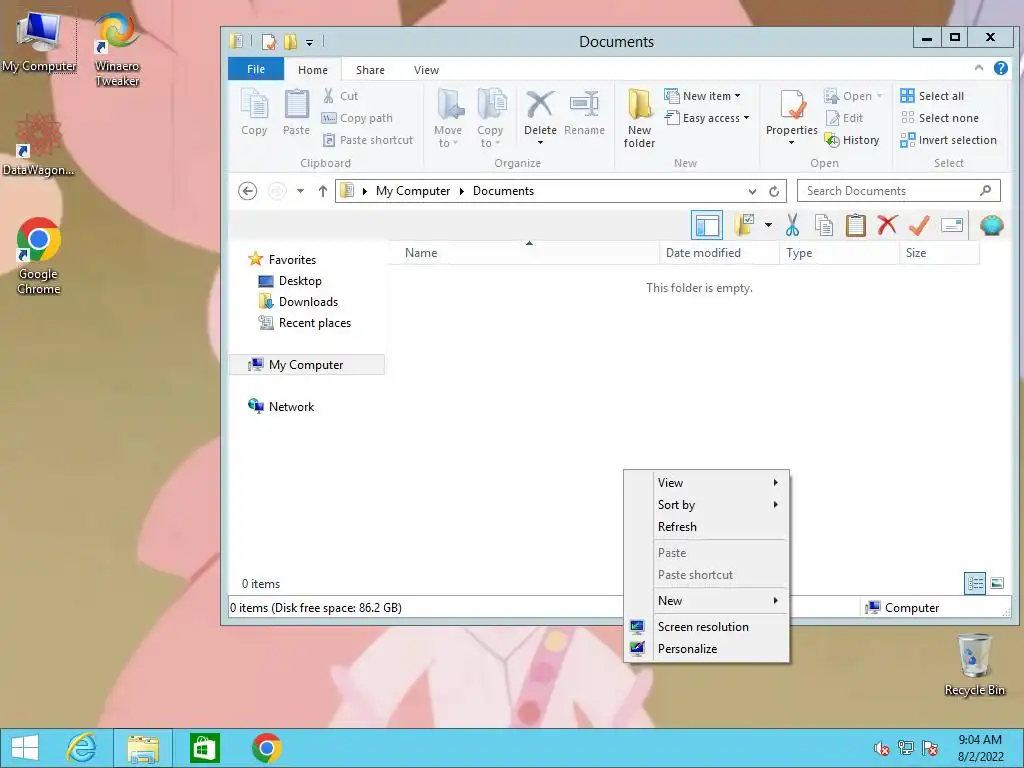Select Personalize from the context menu

point(707,649)
